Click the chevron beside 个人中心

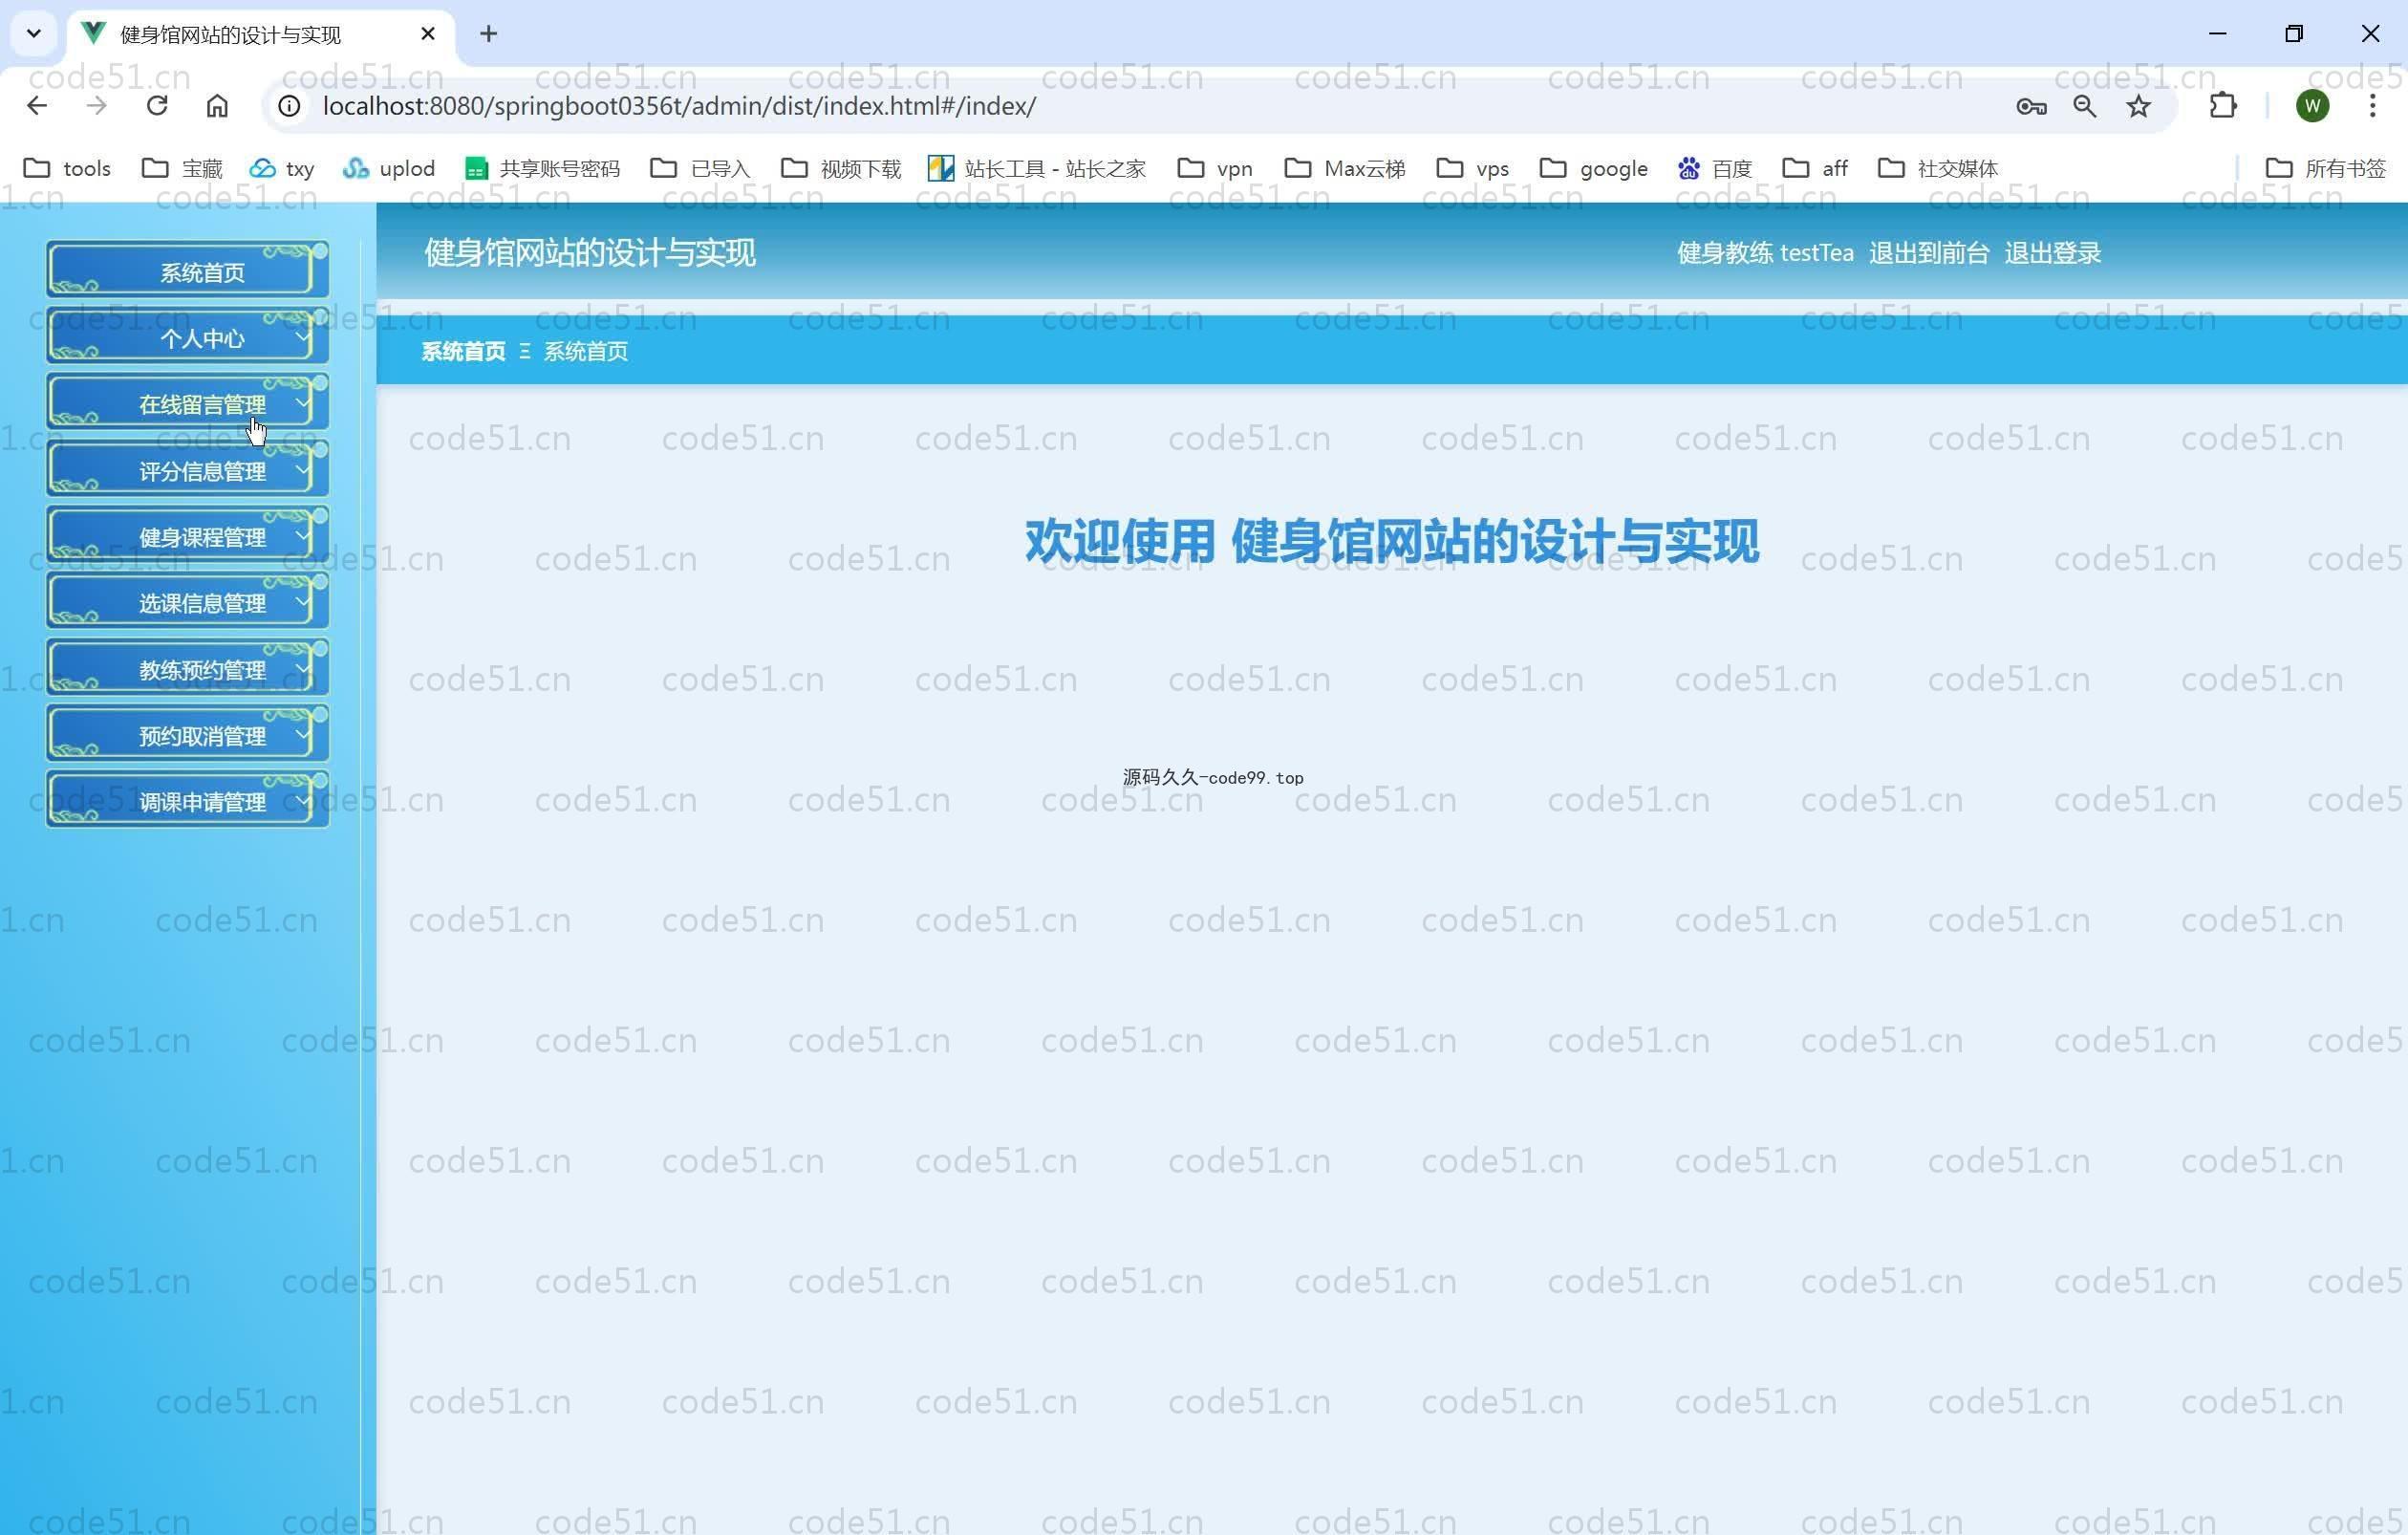coord(301,337)
